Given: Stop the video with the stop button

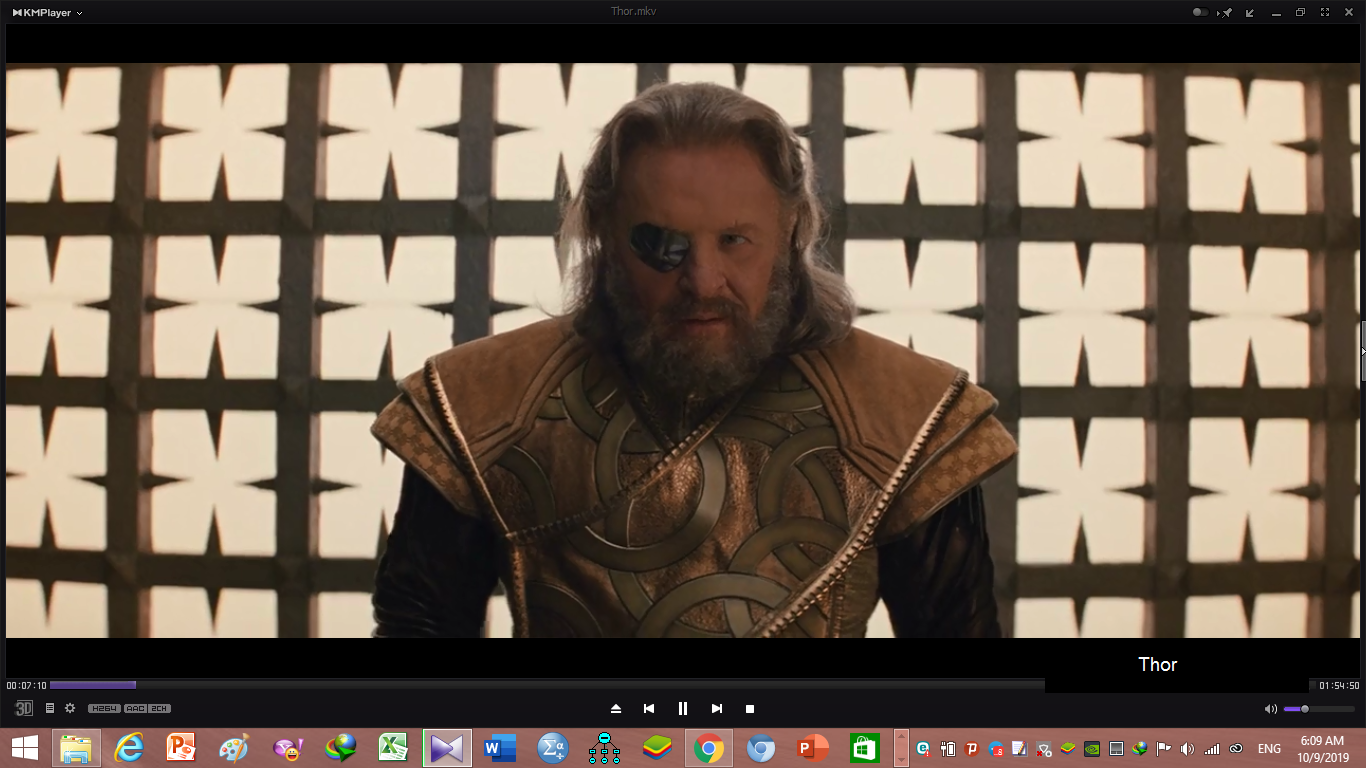Looking at the screenshot, I should [750, 708].
